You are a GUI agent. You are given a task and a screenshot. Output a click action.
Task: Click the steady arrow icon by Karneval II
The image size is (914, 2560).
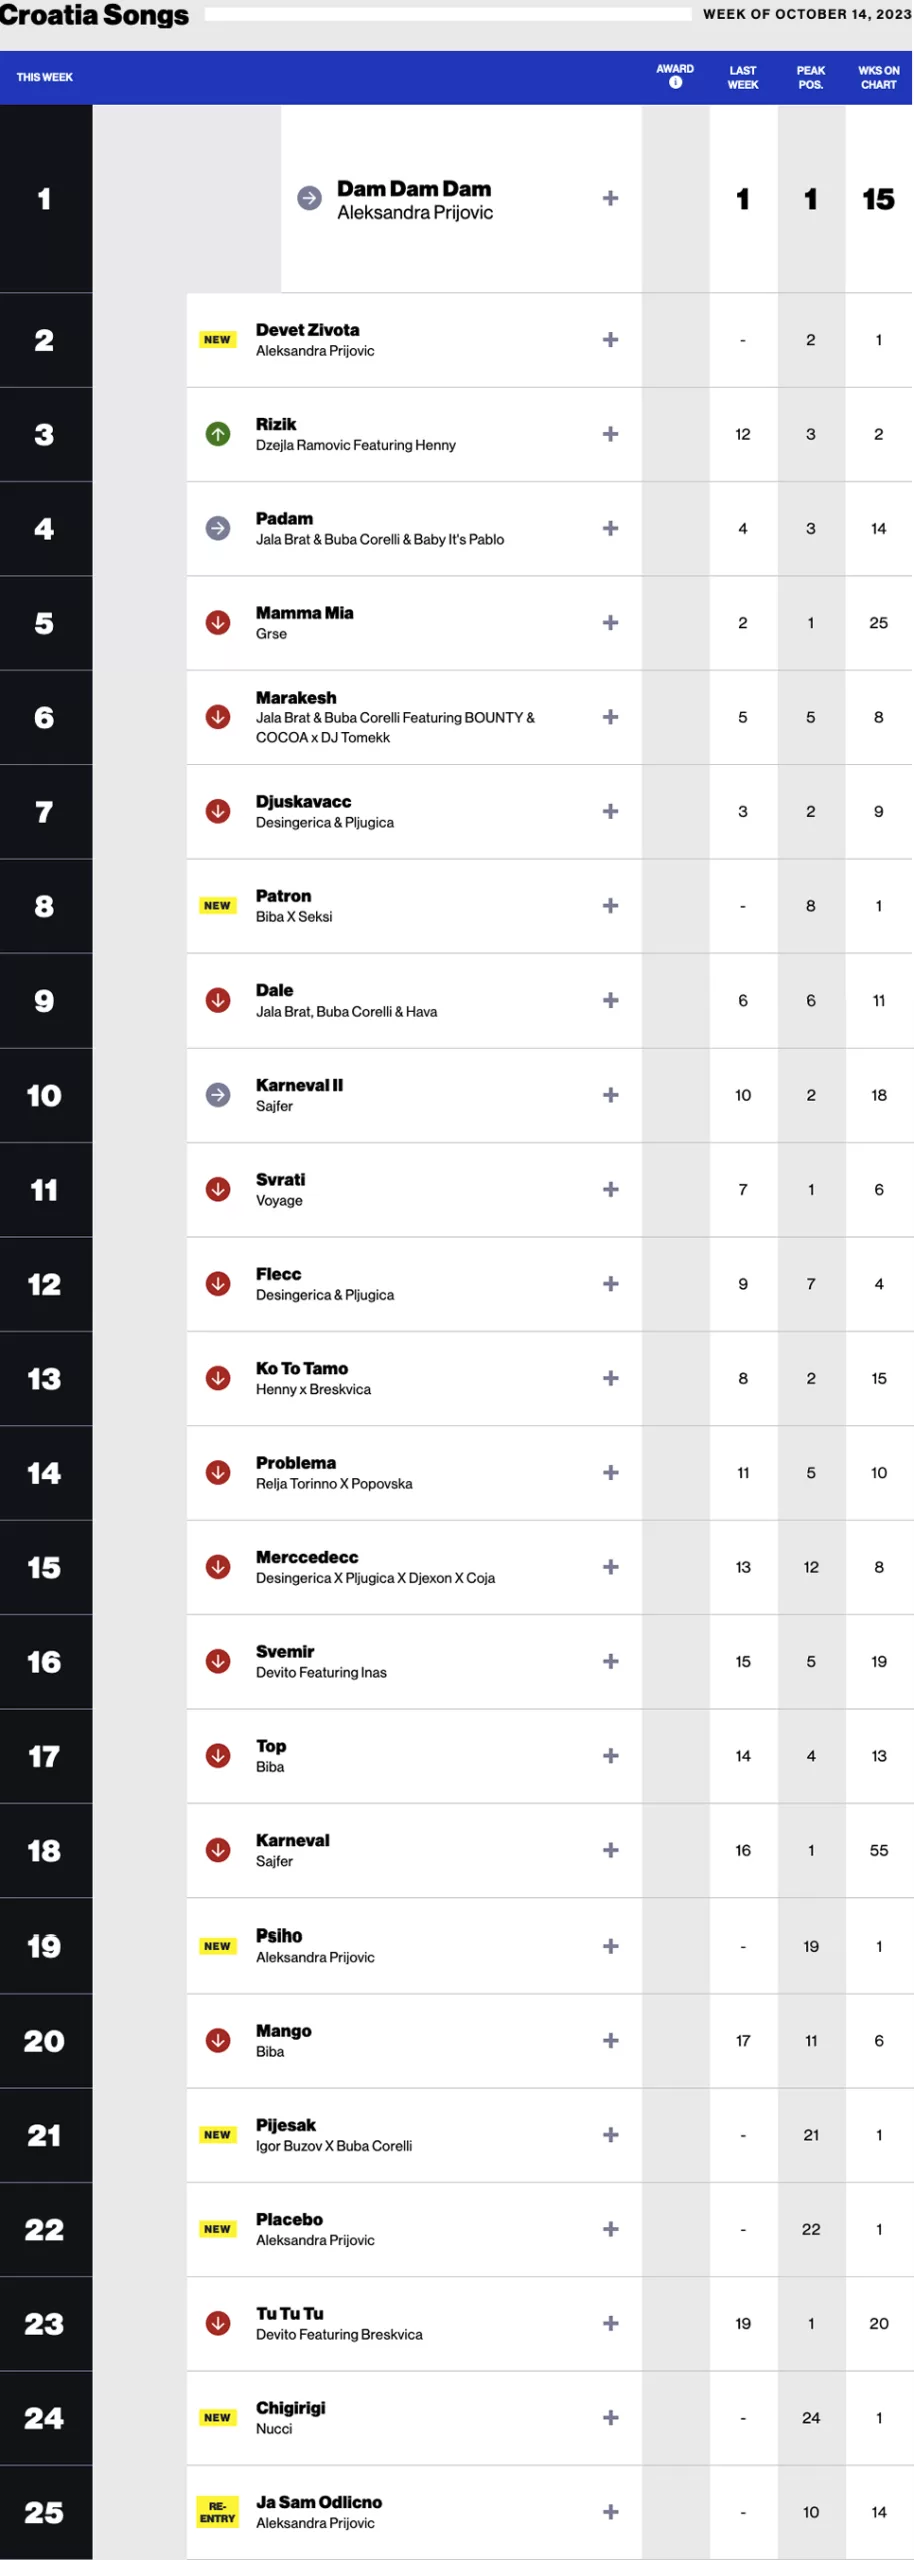tap(218, 1095)
